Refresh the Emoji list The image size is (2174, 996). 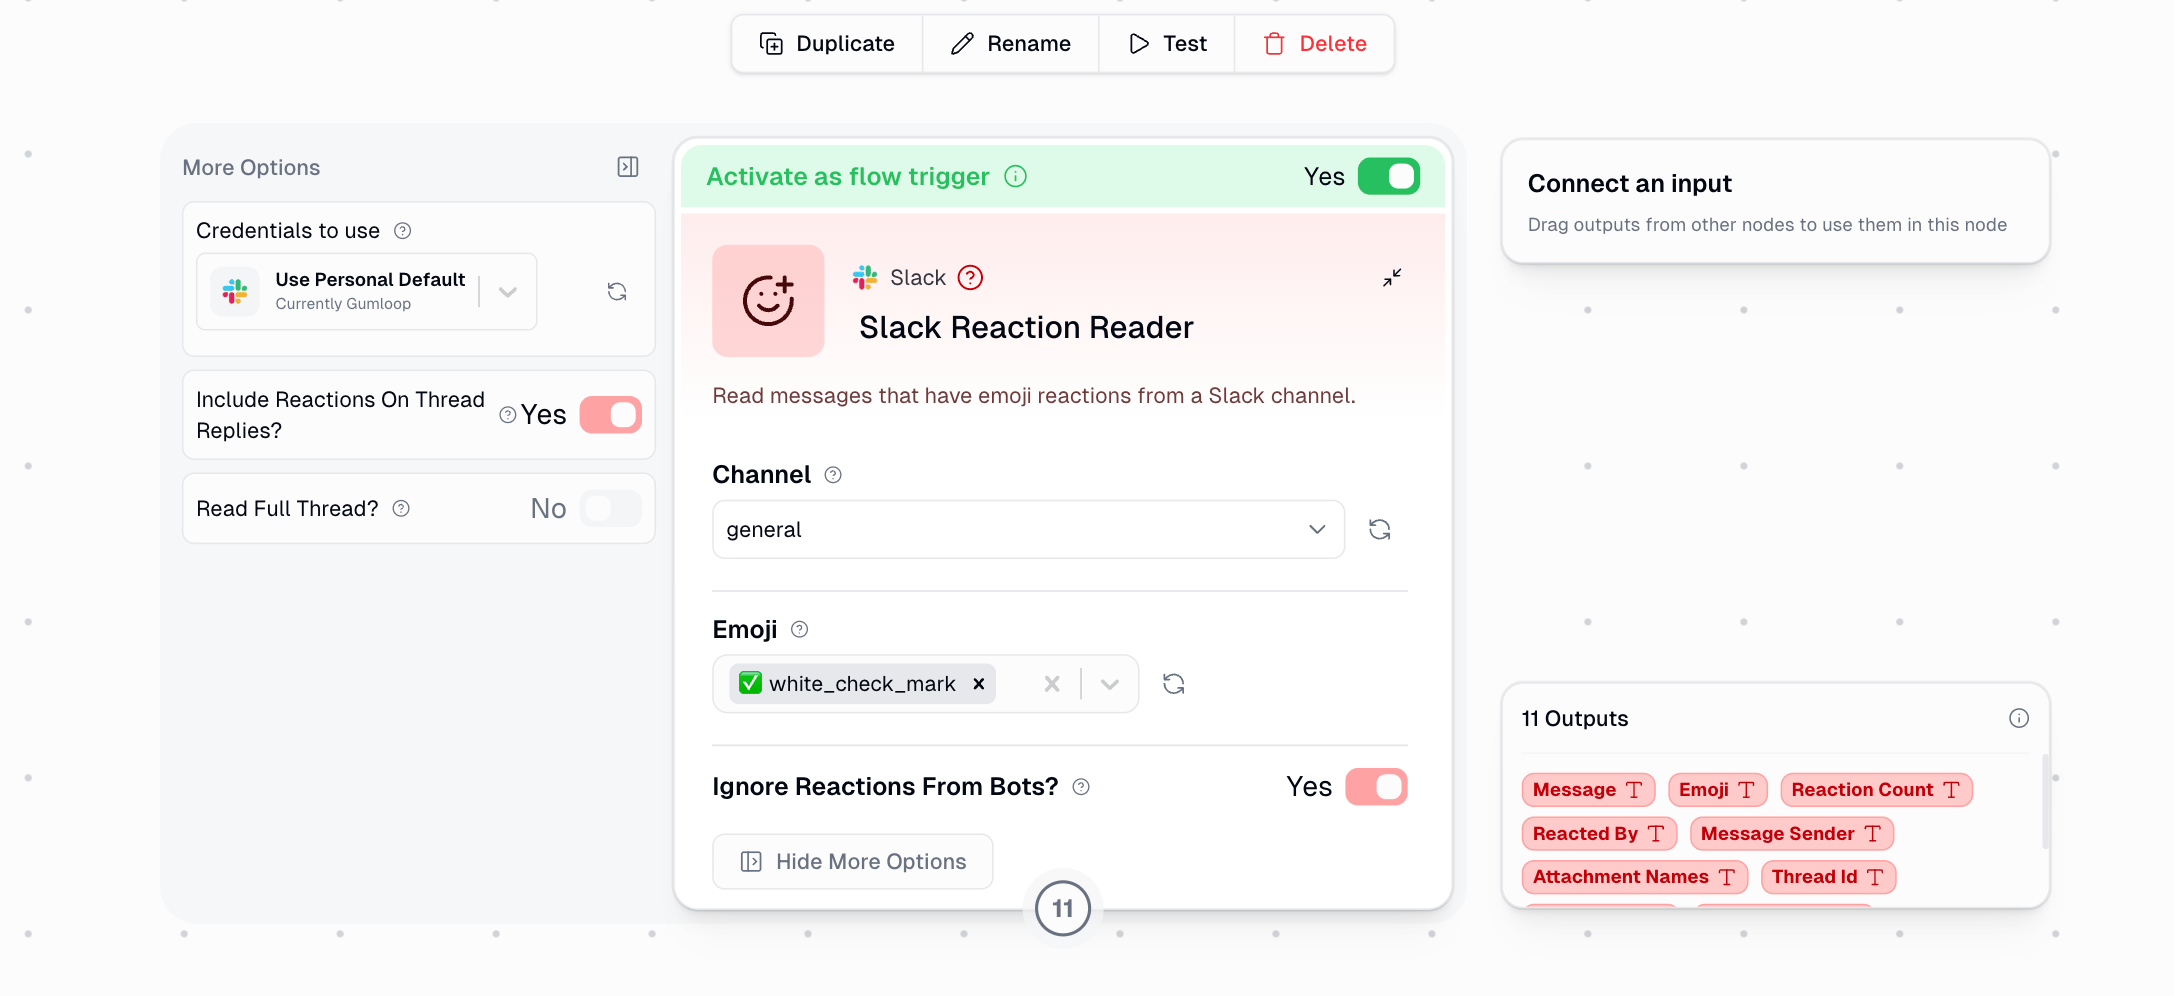[x=1174, y=684]
